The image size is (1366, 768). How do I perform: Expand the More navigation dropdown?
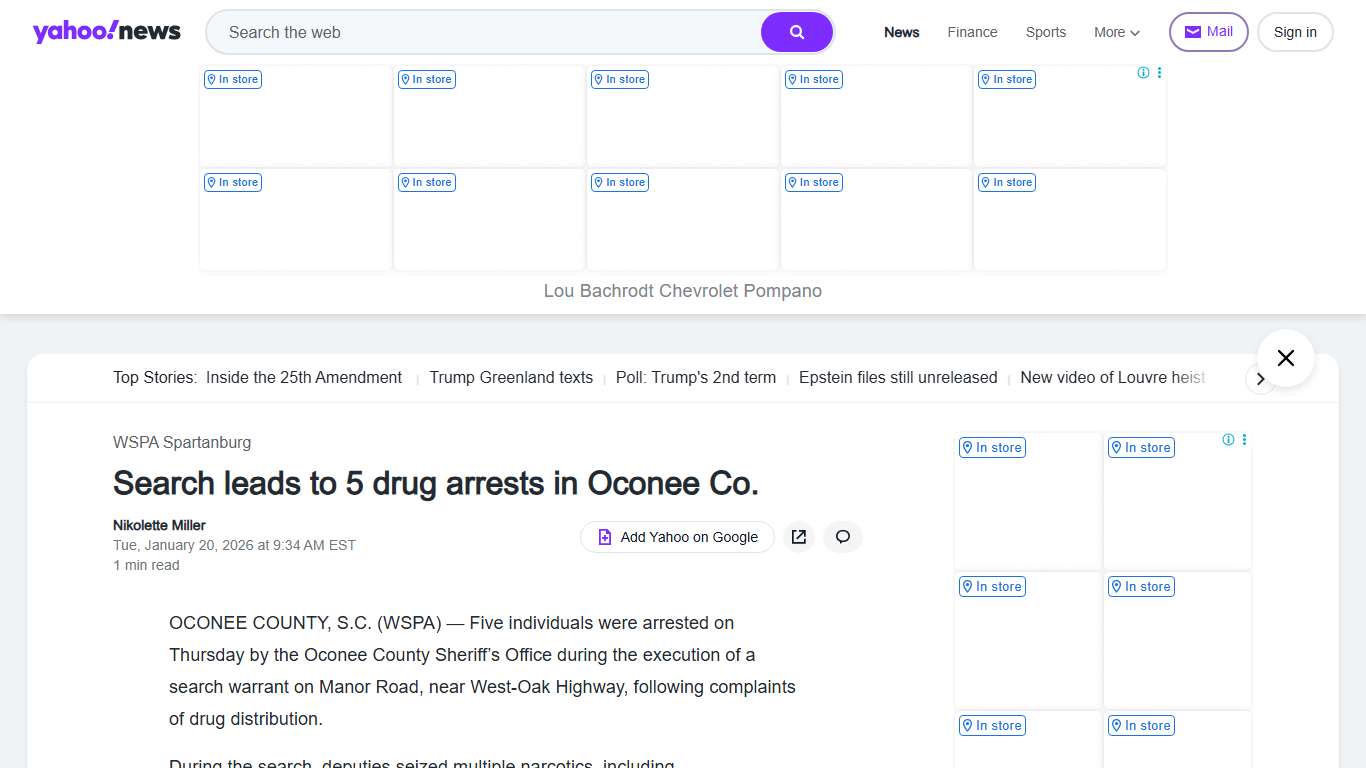pyautogui.click(x=1115, y=32)
